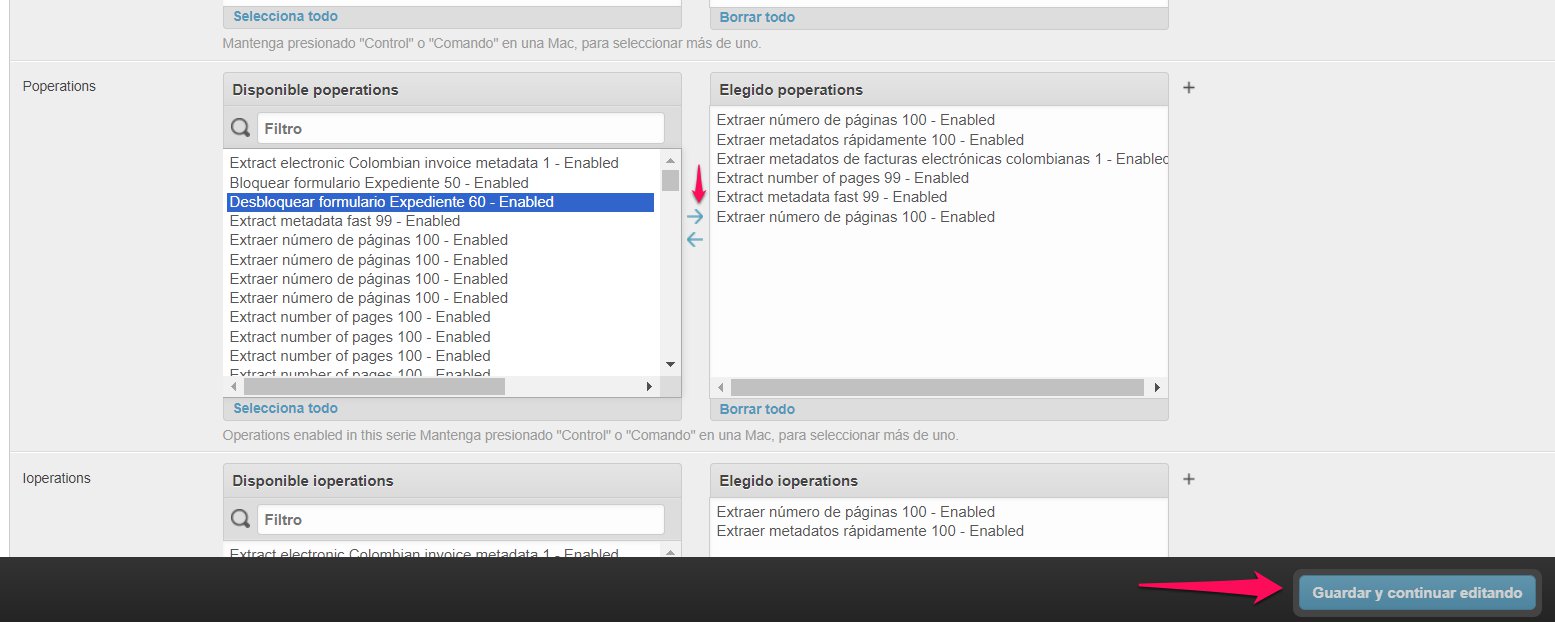Click the magnifier icon in Disponible poperations
This screenshot has height=622, width=1555.
(241, 128)
